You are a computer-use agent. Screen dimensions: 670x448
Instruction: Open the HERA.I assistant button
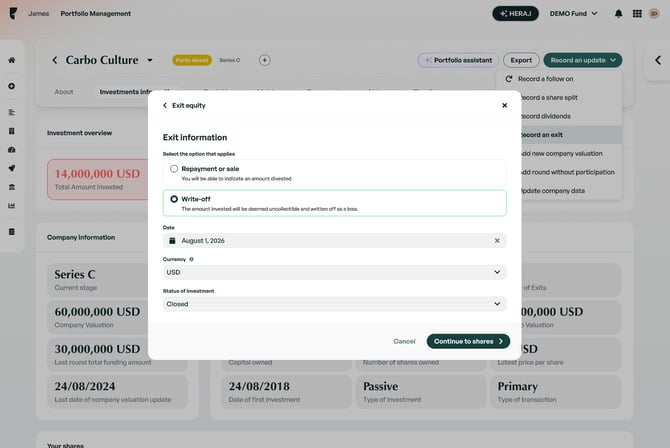pyautogui.click(x=515, y=14)
